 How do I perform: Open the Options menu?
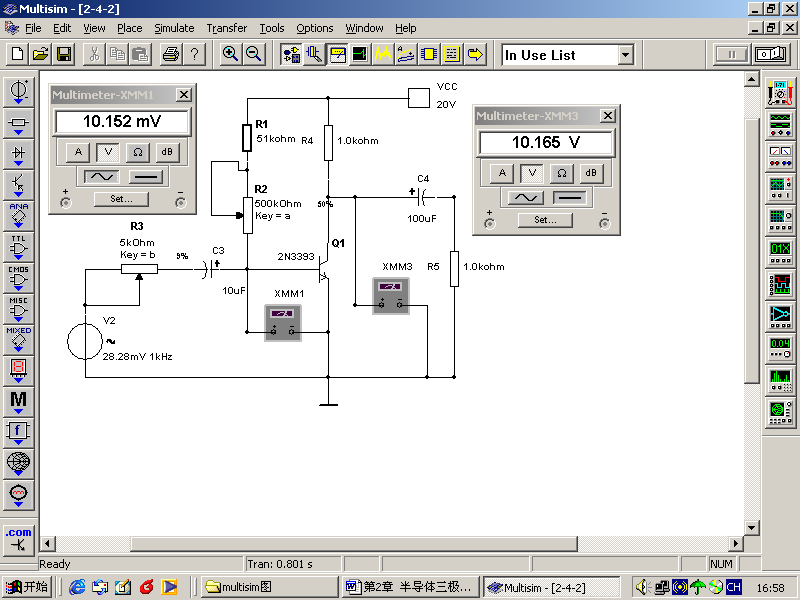[315, 28]
